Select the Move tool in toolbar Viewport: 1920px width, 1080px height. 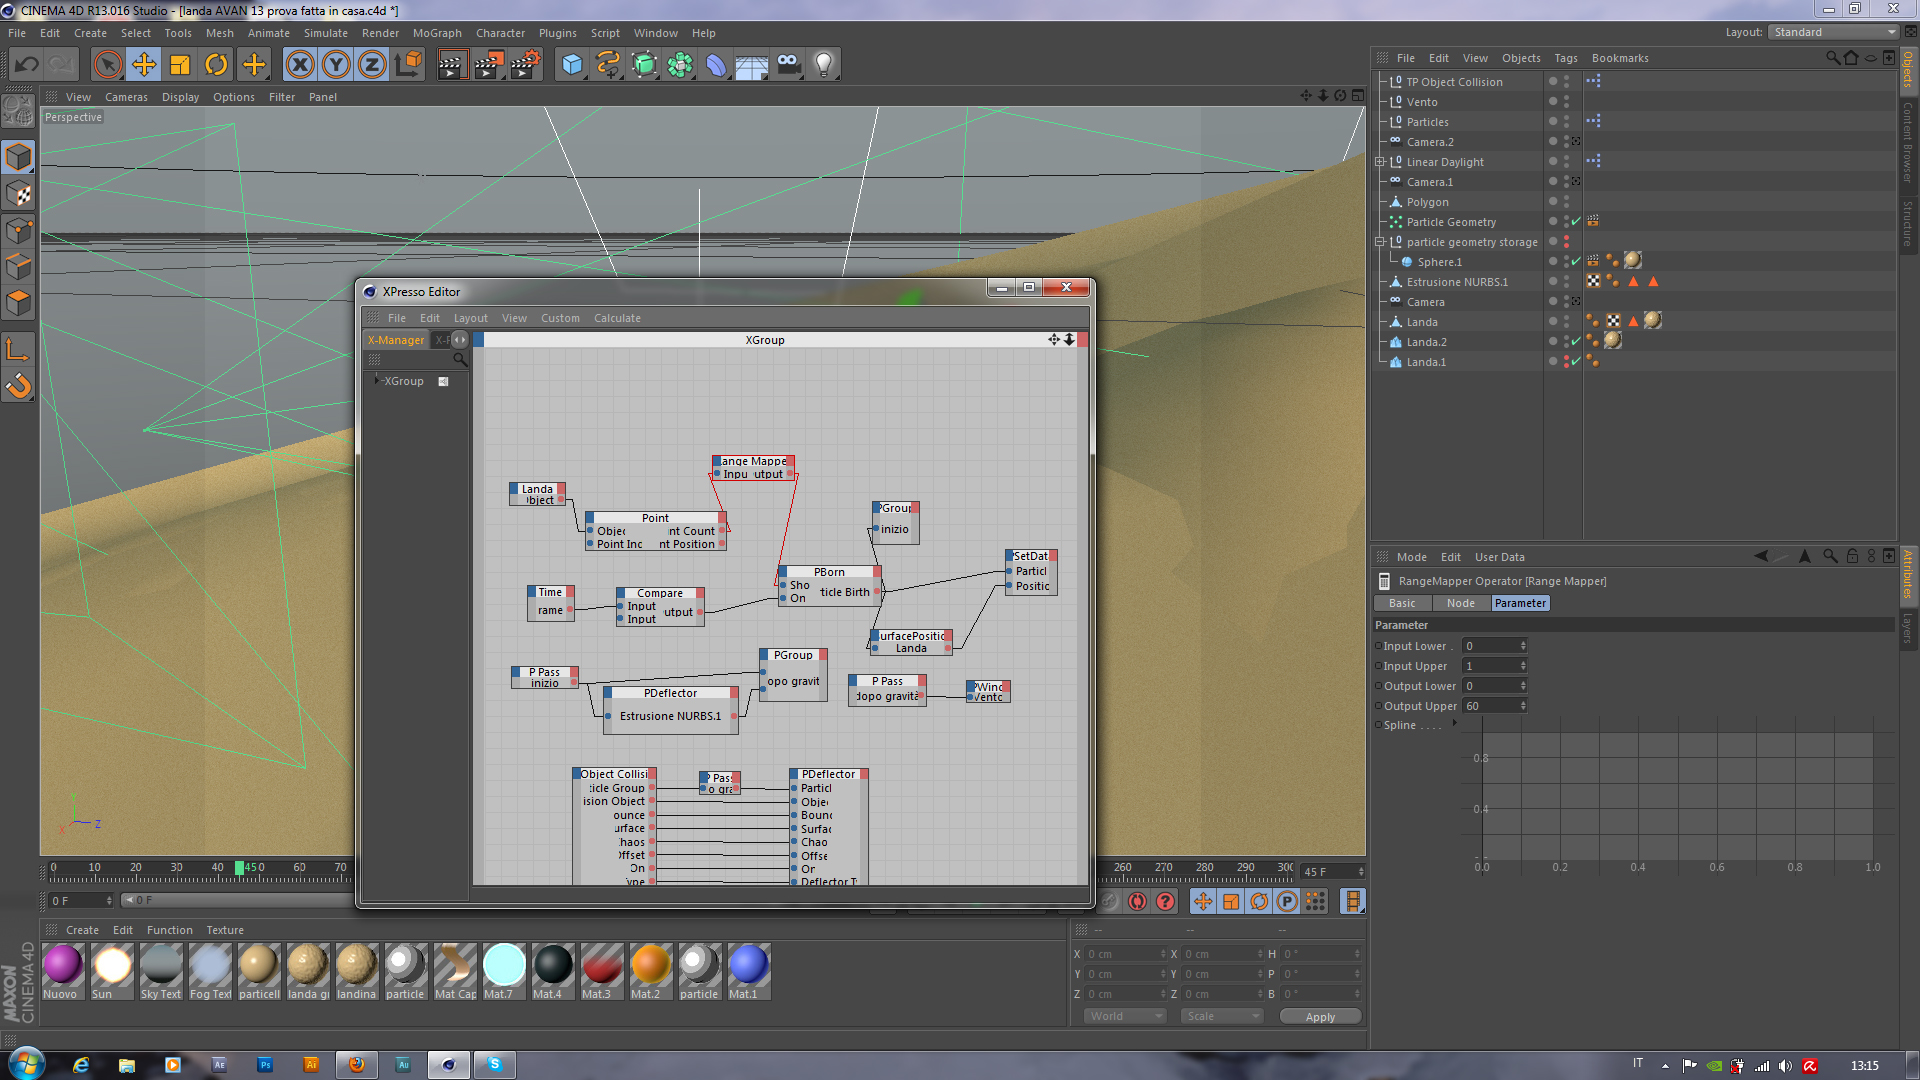click(x=144, y=65)
